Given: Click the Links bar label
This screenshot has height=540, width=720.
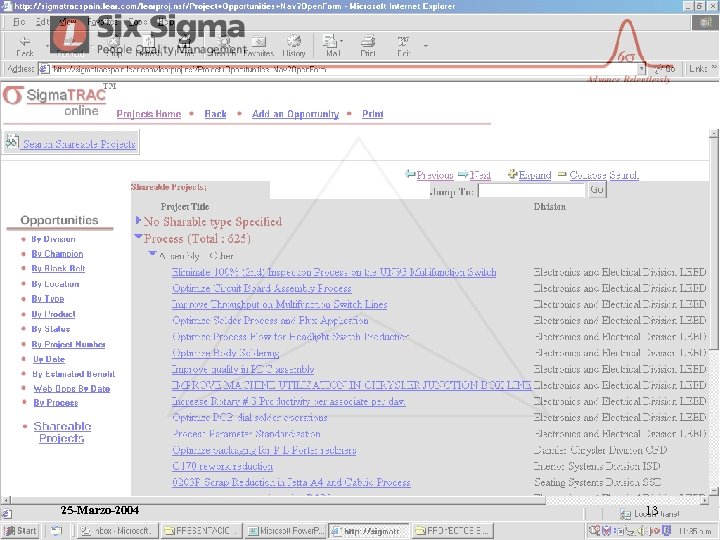Looking at the screenshot, I should pyautogui.click(x=698, y=68).
